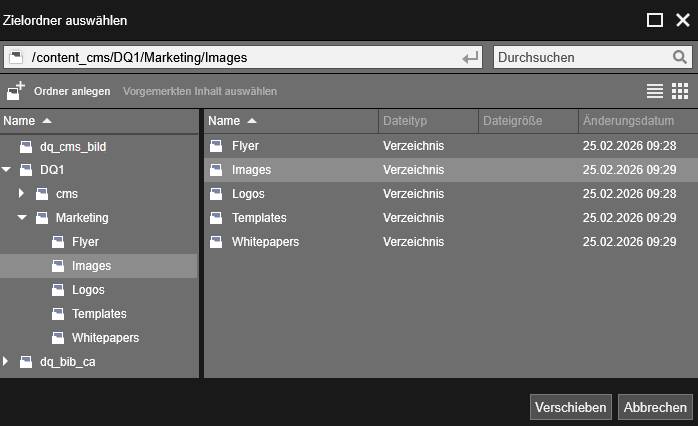Click dq_cms_bild folder icon in tree
This screenshot has height=426, width=698.
(25, 146)
